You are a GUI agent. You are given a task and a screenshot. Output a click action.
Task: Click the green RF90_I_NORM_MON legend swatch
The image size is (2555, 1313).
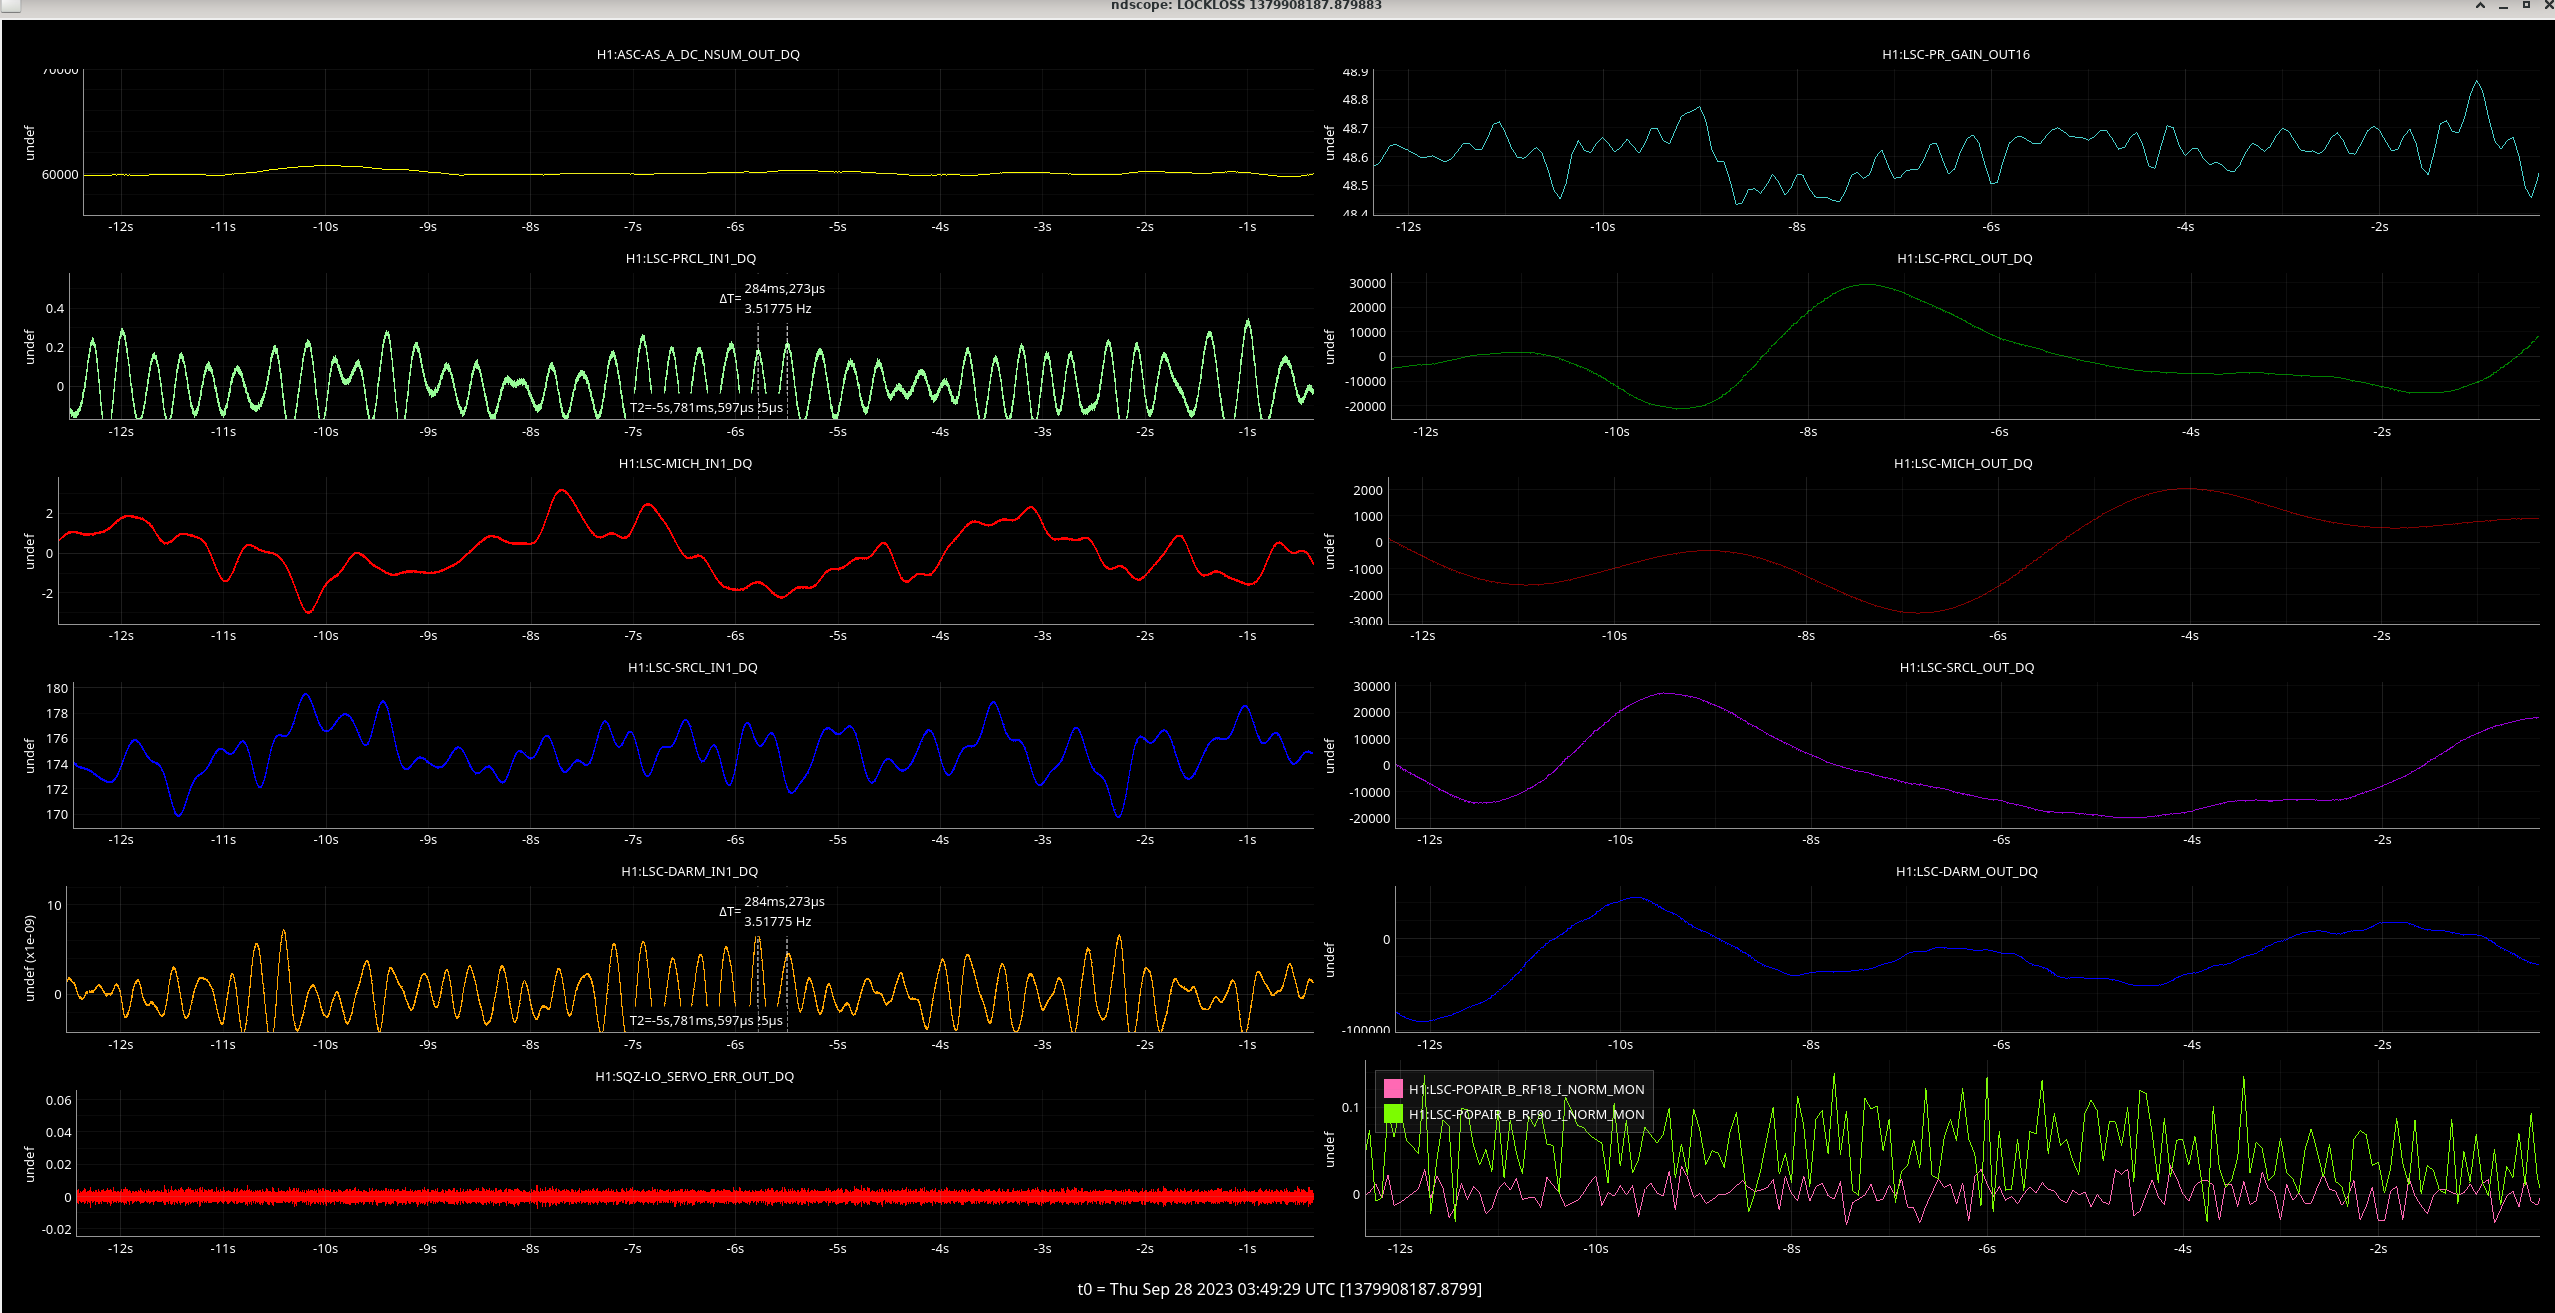coord(1393,1114)
